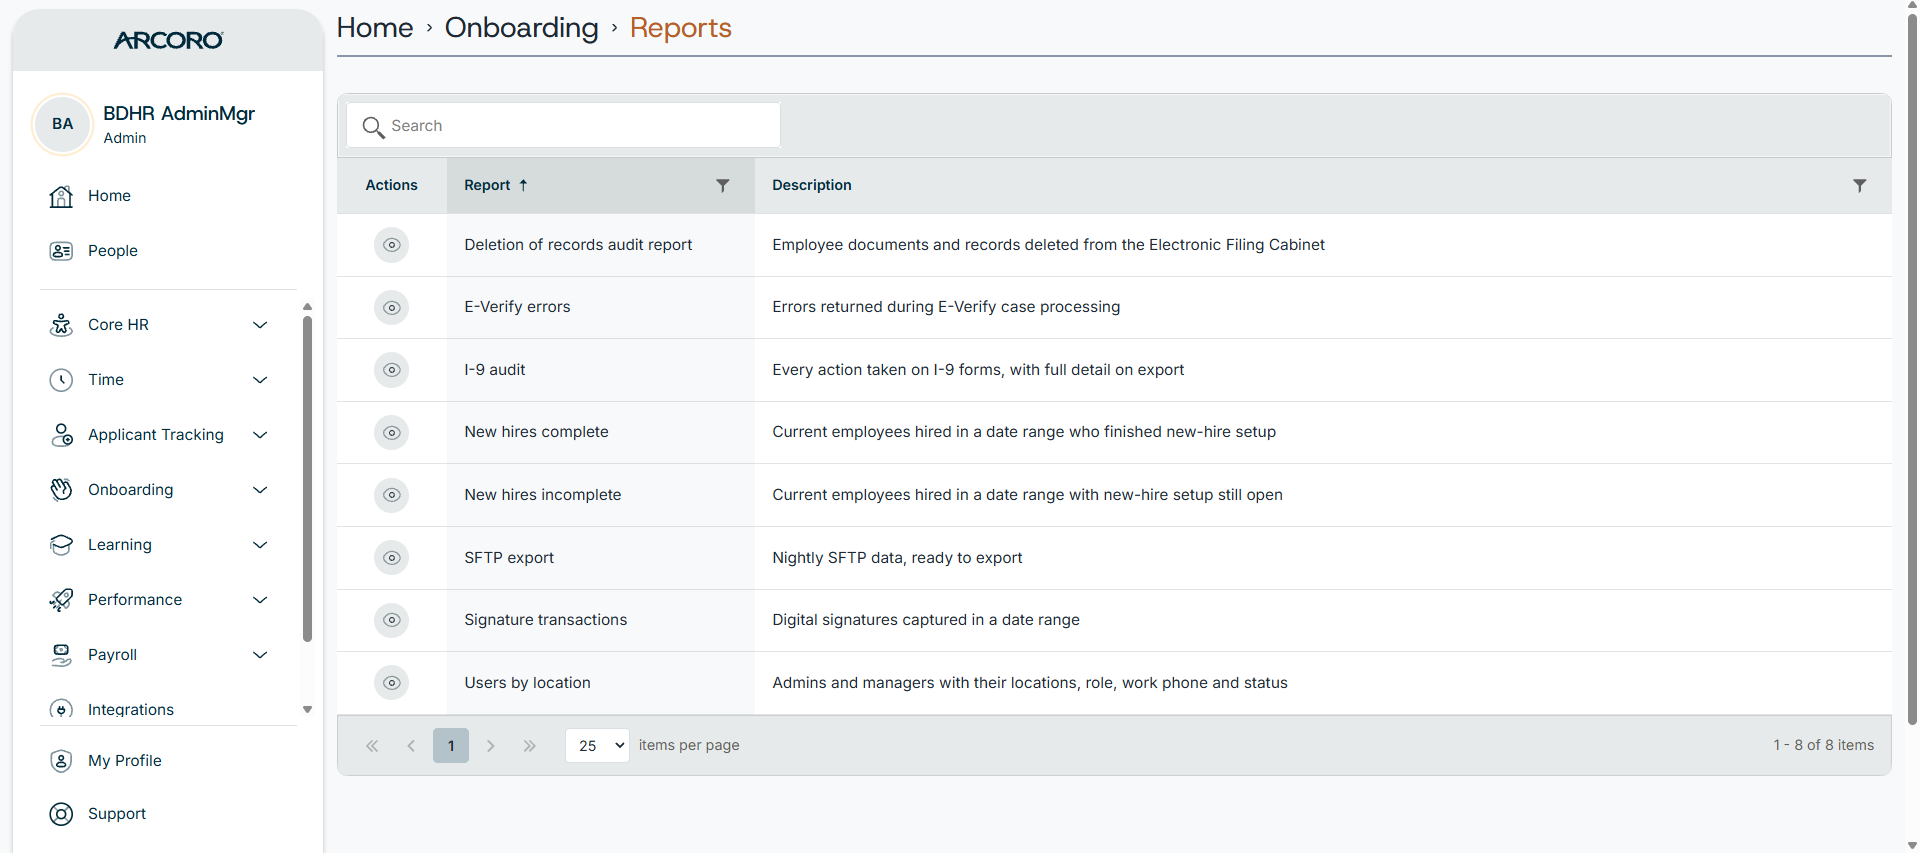Expand the Onboarding sidebar section
The image size is (1920, 853).
[x=260, y=490]
